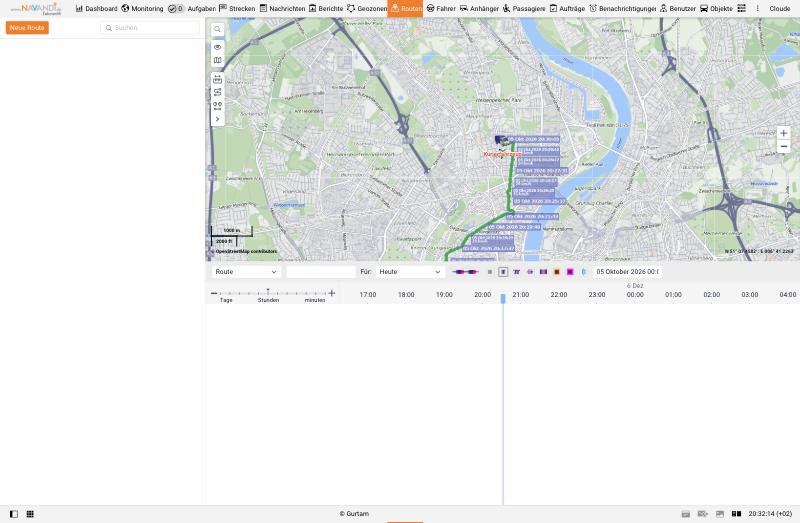Viewport: 800px width, 523px height.
Task: Click the distance measuring tool on the map
Action: (x=217, y=80)
